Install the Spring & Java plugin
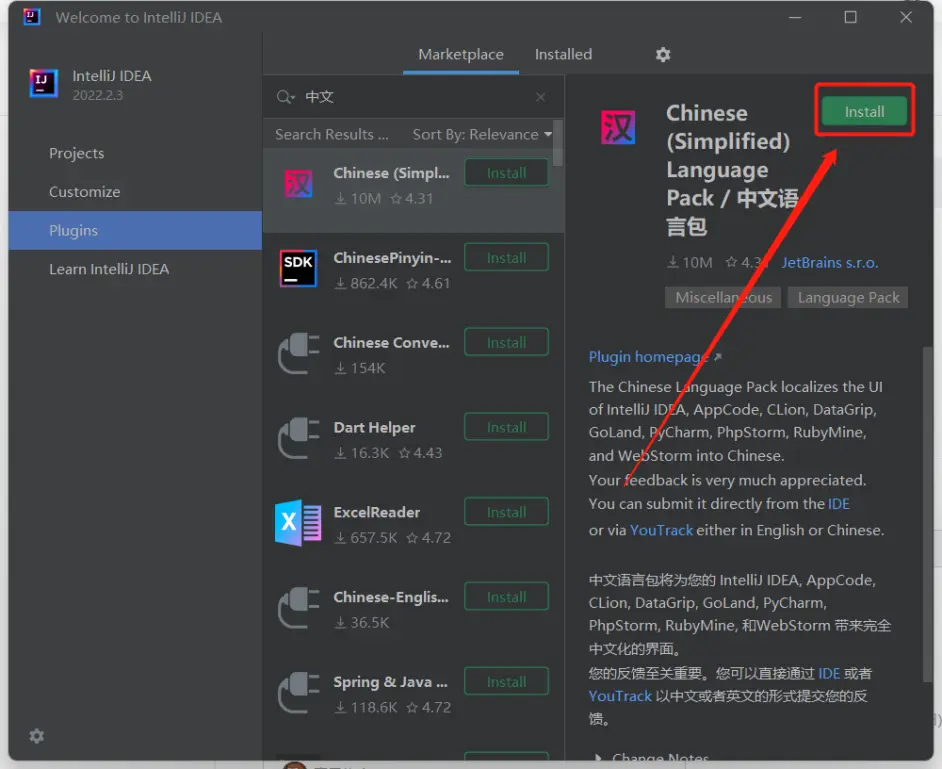942x769 pixels. pyautogui.click(x=506, y=681)
